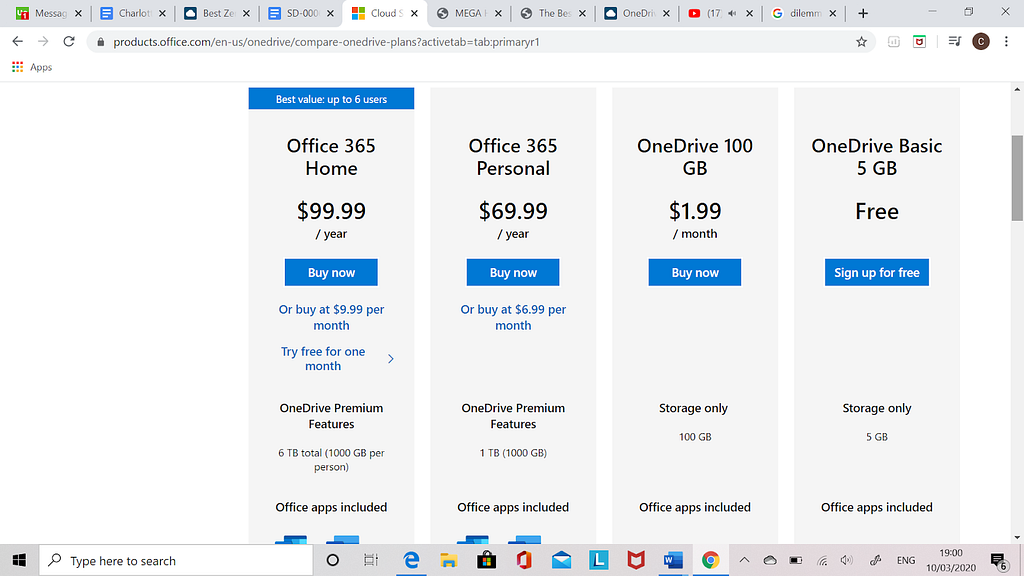Show hidden system tray icons
Viewport: 1024px width, 576px height.
click(x=744, y=560)
